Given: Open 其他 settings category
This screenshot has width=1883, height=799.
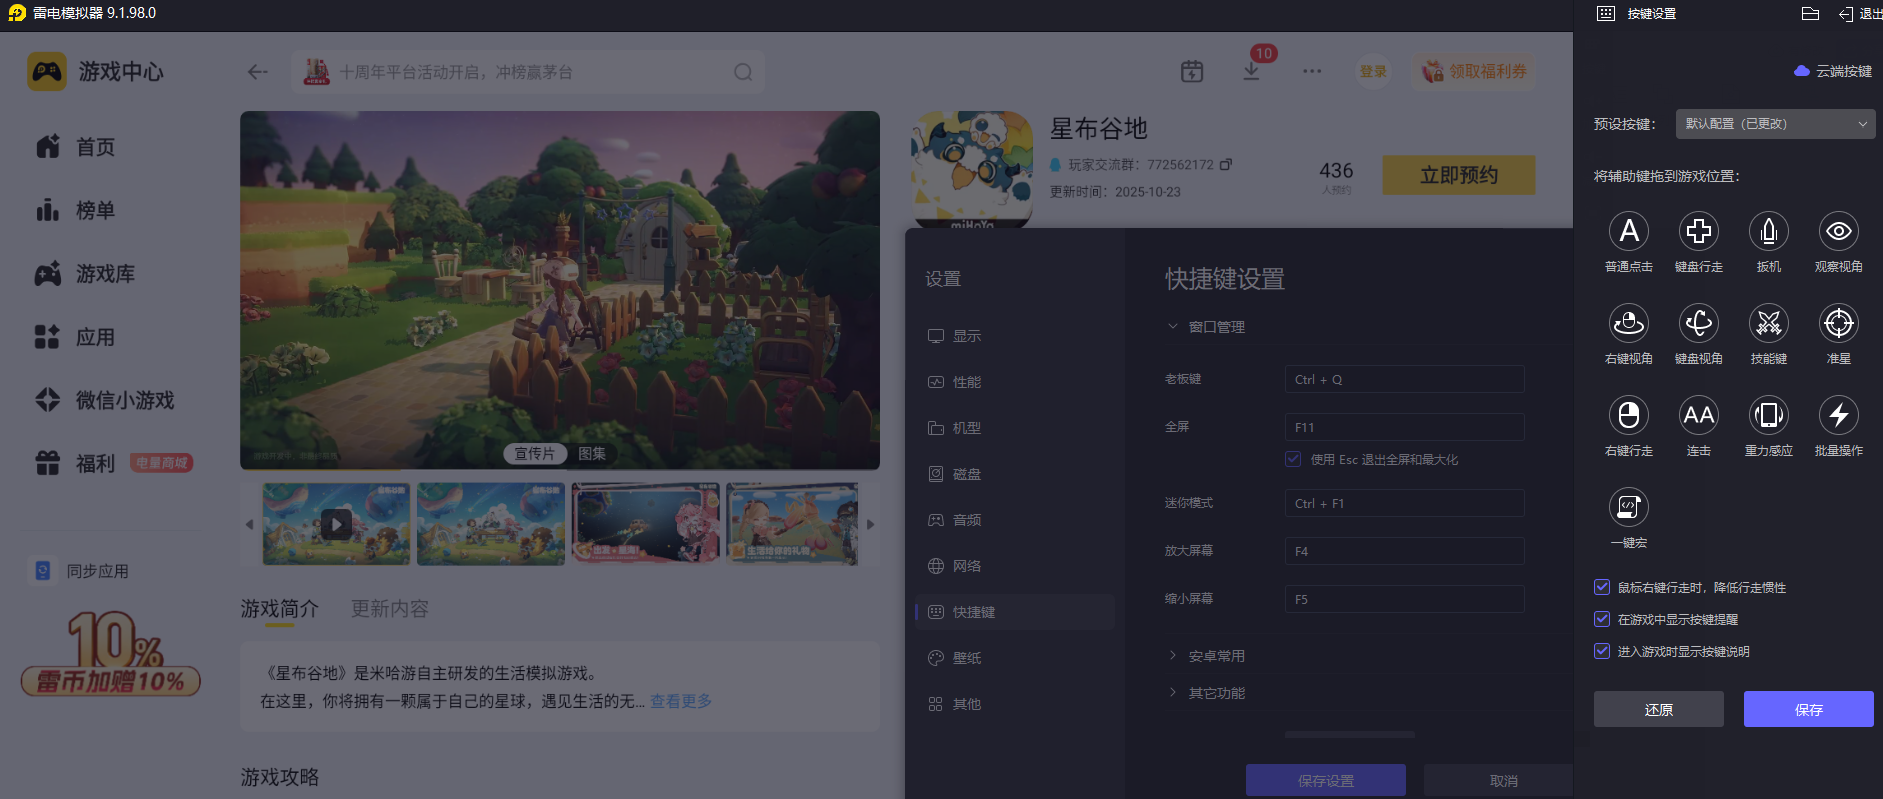Looking at the screenshot, I should (x=1015, y=704).
